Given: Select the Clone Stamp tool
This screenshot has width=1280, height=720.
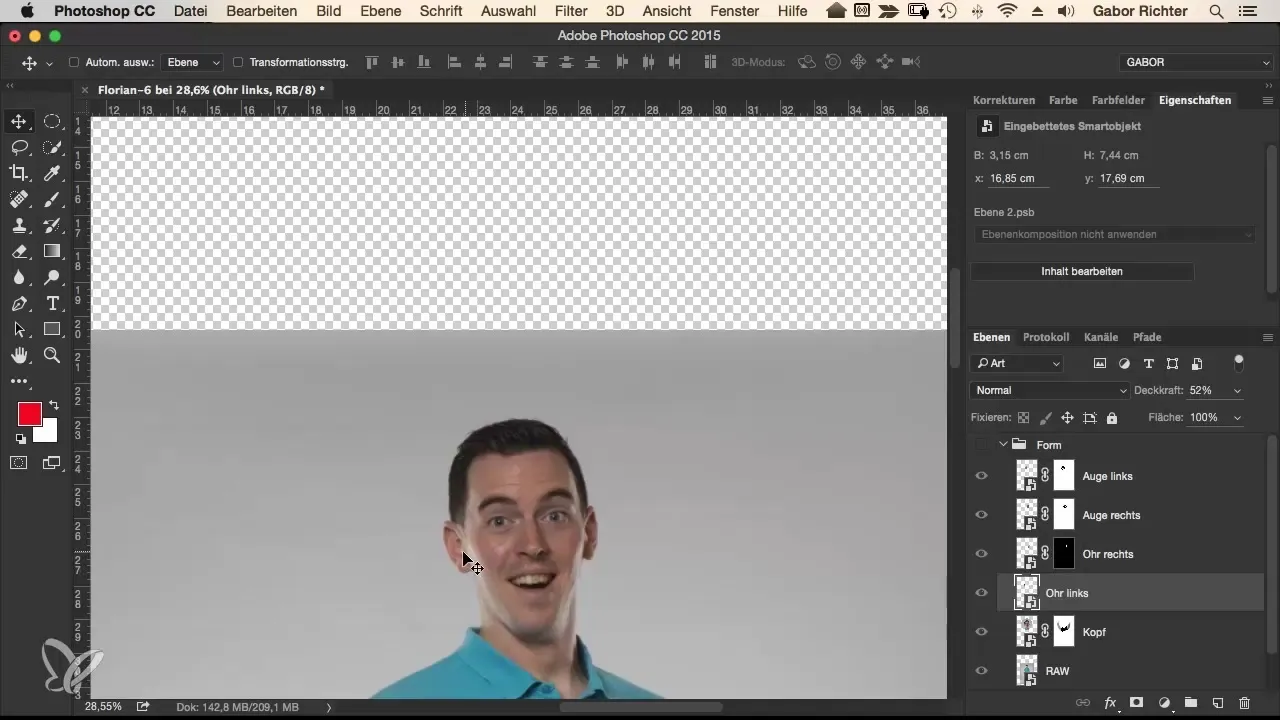Looking at the screenshot, I should (x=19, y=226).
